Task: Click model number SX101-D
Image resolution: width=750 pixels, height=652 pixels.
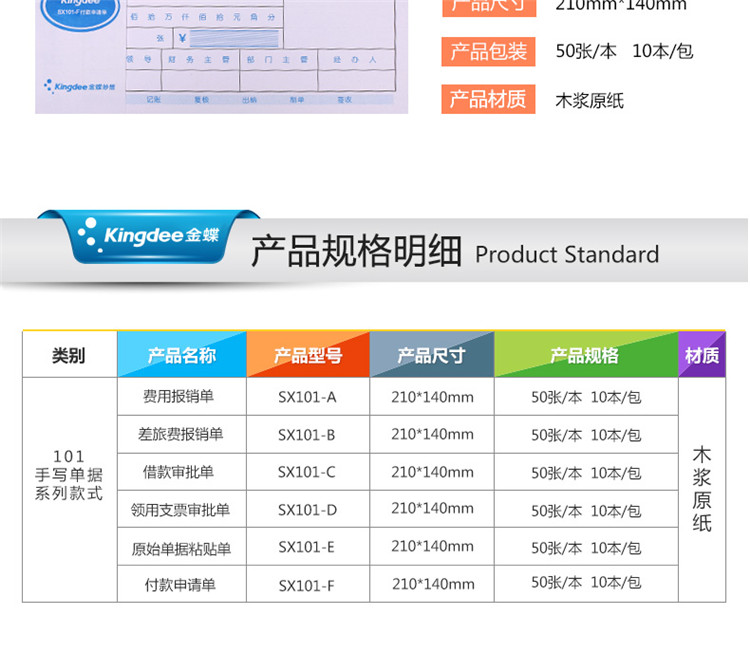Action: (x=308, y=510)
